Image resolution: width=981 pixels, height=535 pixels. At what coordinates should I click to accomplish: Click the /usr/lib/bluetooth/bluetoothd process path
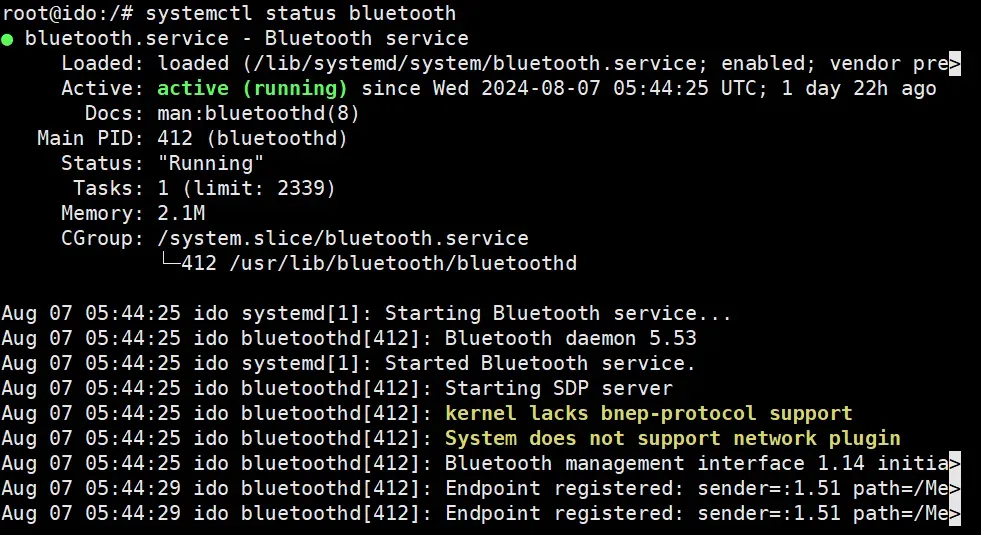tap(403, 263)
